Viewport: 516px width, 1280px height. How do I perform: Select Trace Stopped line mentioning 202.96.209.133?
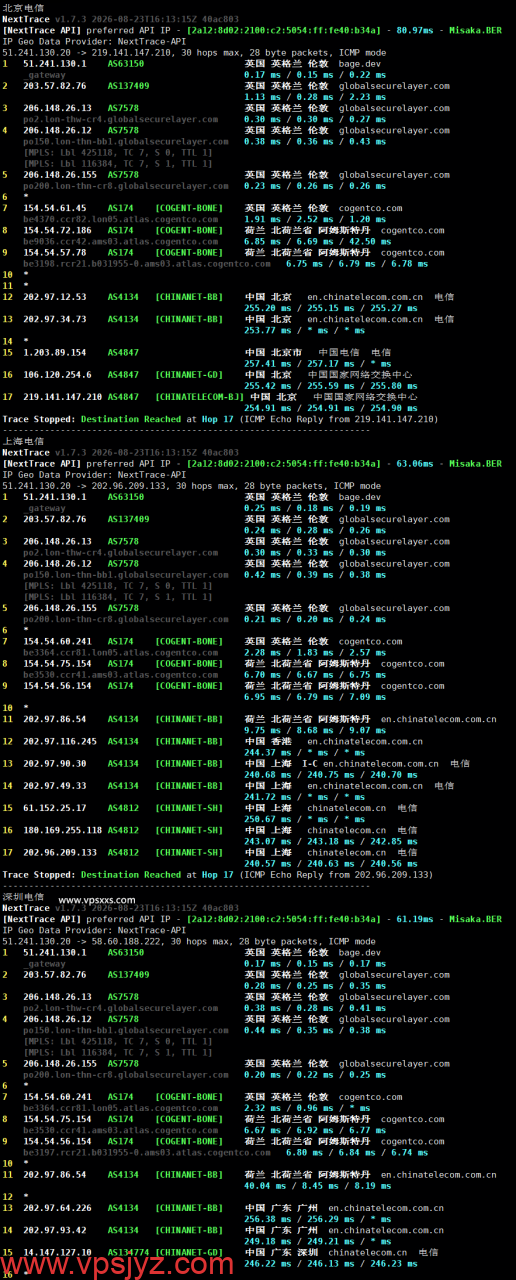(217, 874)
